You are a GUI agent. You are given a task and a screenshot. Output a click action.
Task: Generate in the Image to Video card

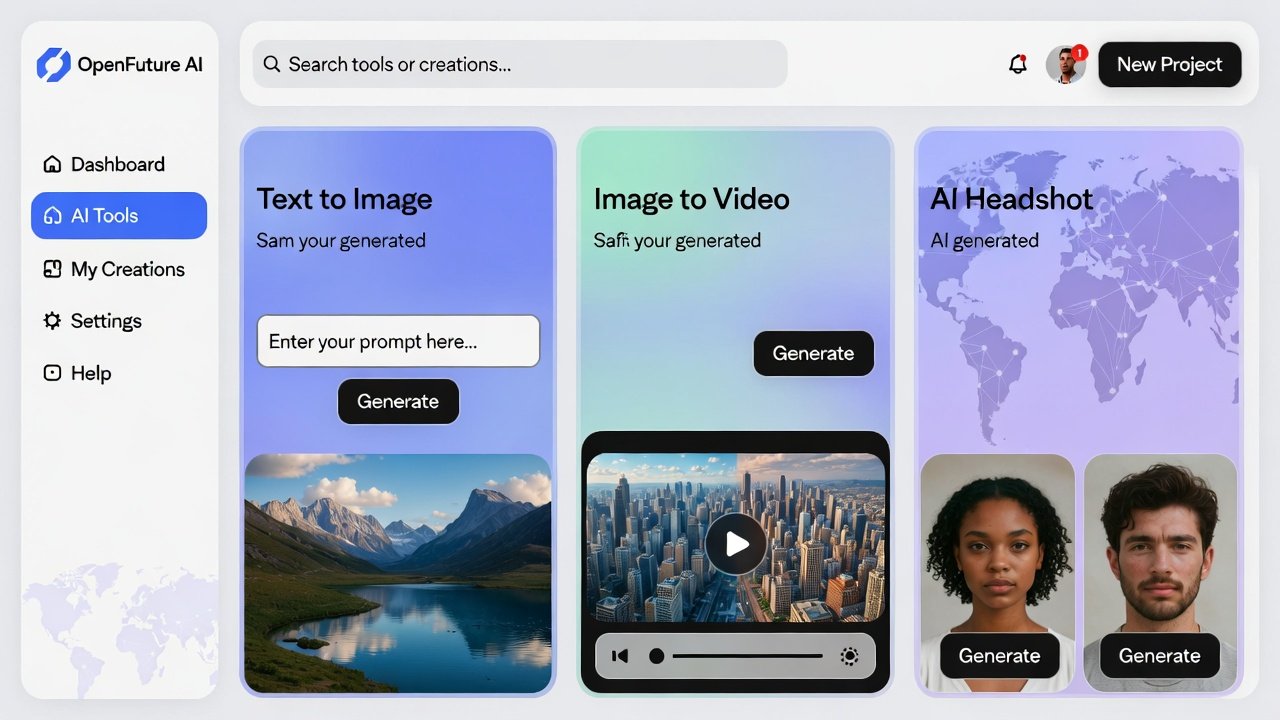pyautogui.click(x=813, y=353)
